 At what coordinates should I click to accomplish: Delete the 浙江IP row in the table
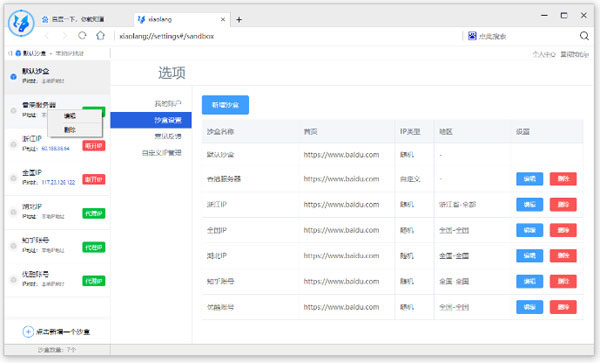563,204
